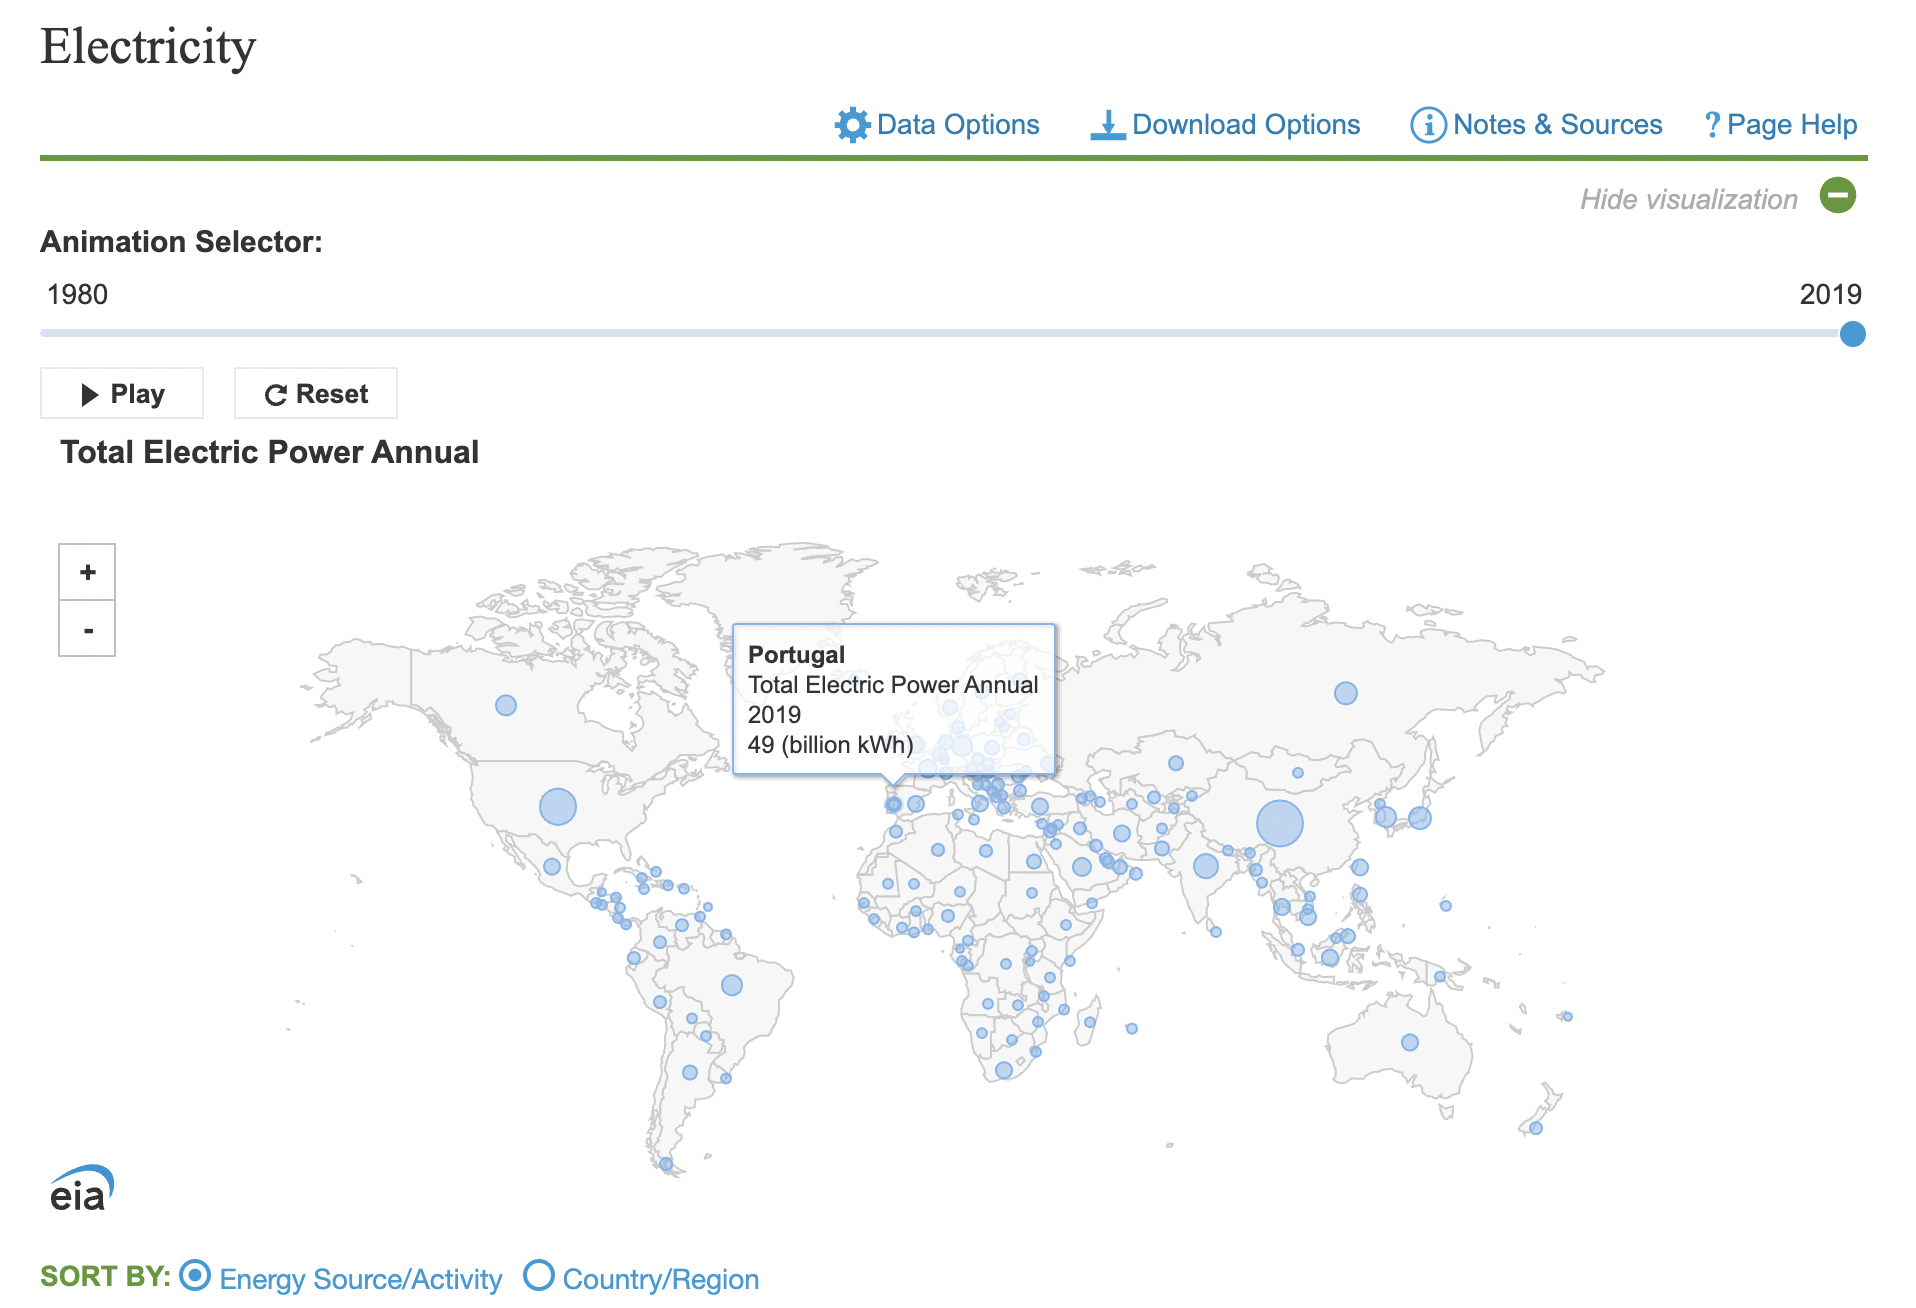Click the Saudi Arabia bubble on map
The height and width of the screenshot is (1308, 1916).
pyautogui.click(x=1082, y=867)
